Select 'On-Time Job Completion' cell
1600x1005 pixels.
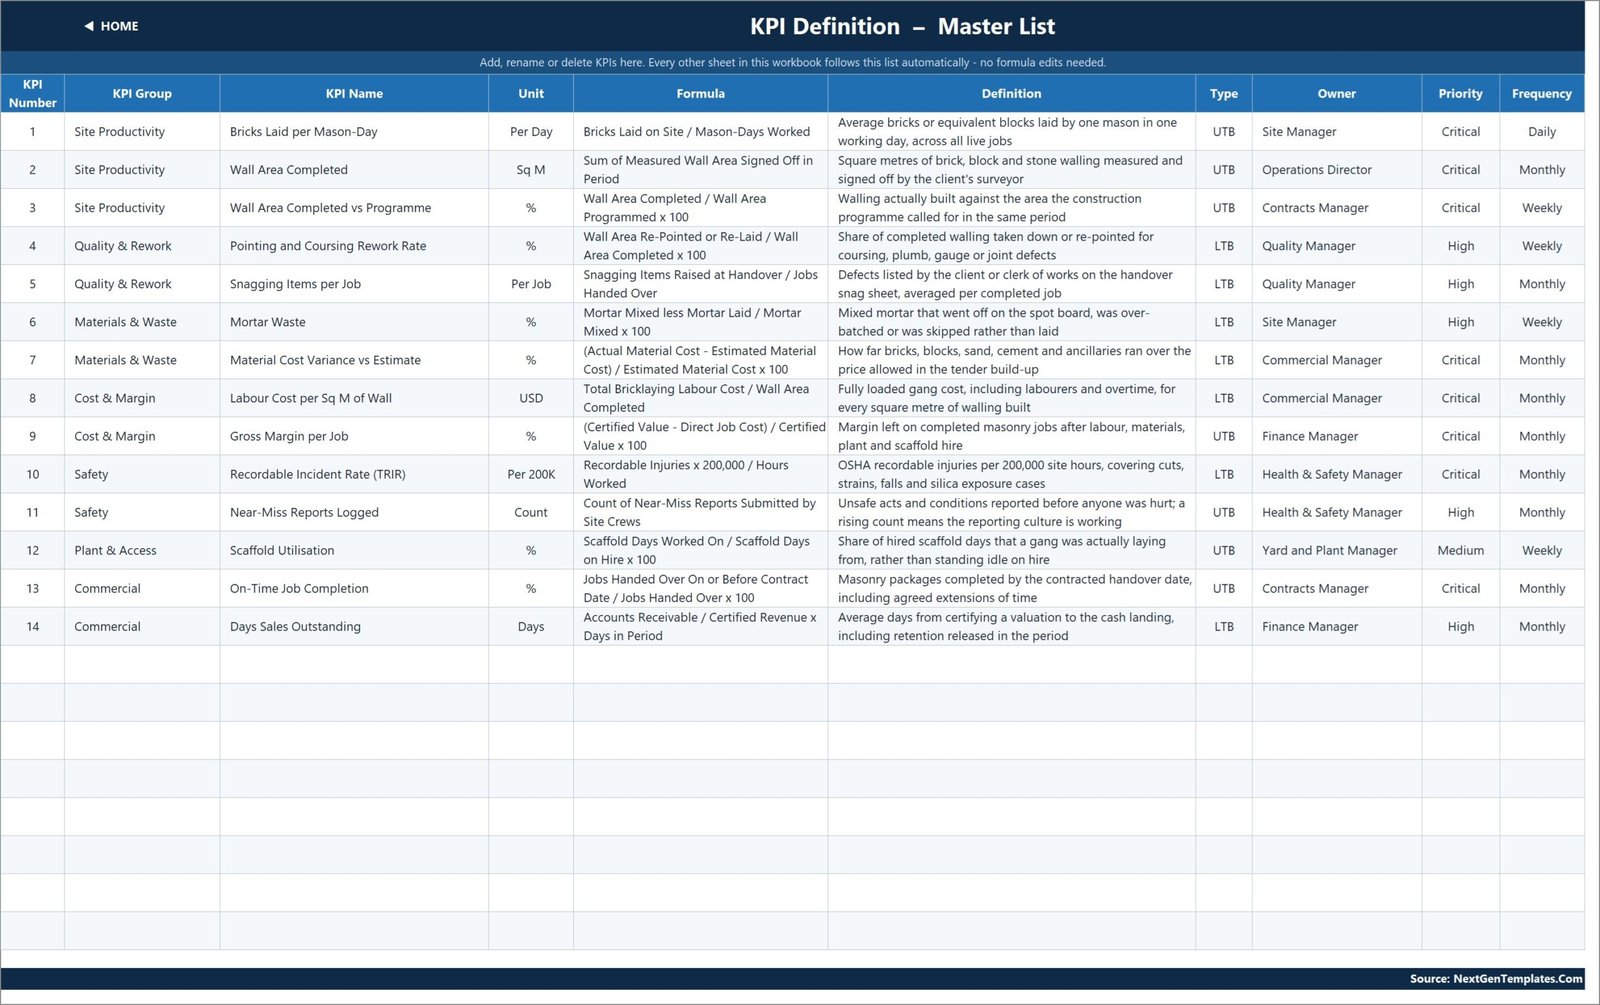(354, 588)
